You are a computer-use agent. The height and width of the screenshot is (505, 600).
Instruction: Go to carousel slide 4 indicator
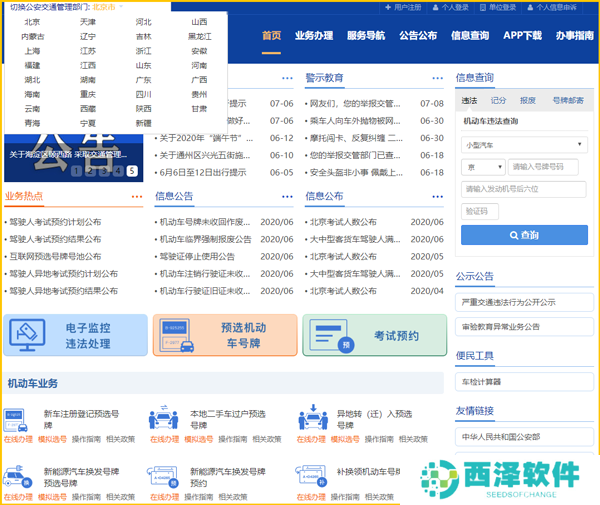118,171
